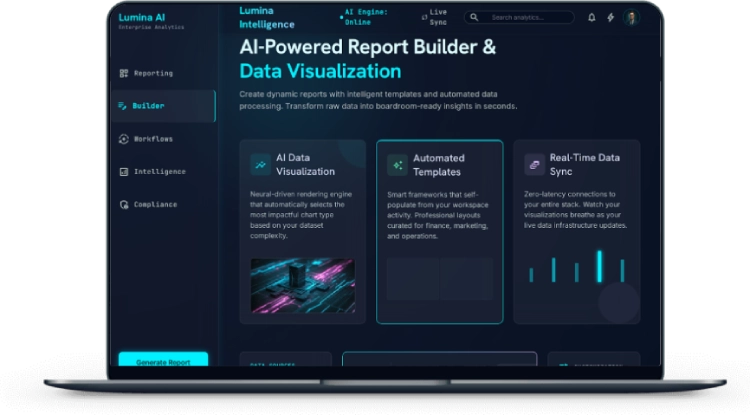Click the Enterprise Analytics subtitle

coord(151,27)
